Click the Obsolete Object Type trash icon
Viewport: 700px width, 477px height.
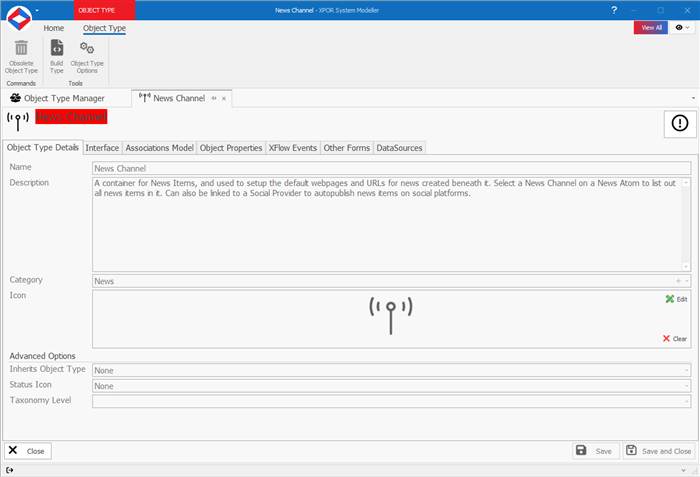tap(21, 49)
